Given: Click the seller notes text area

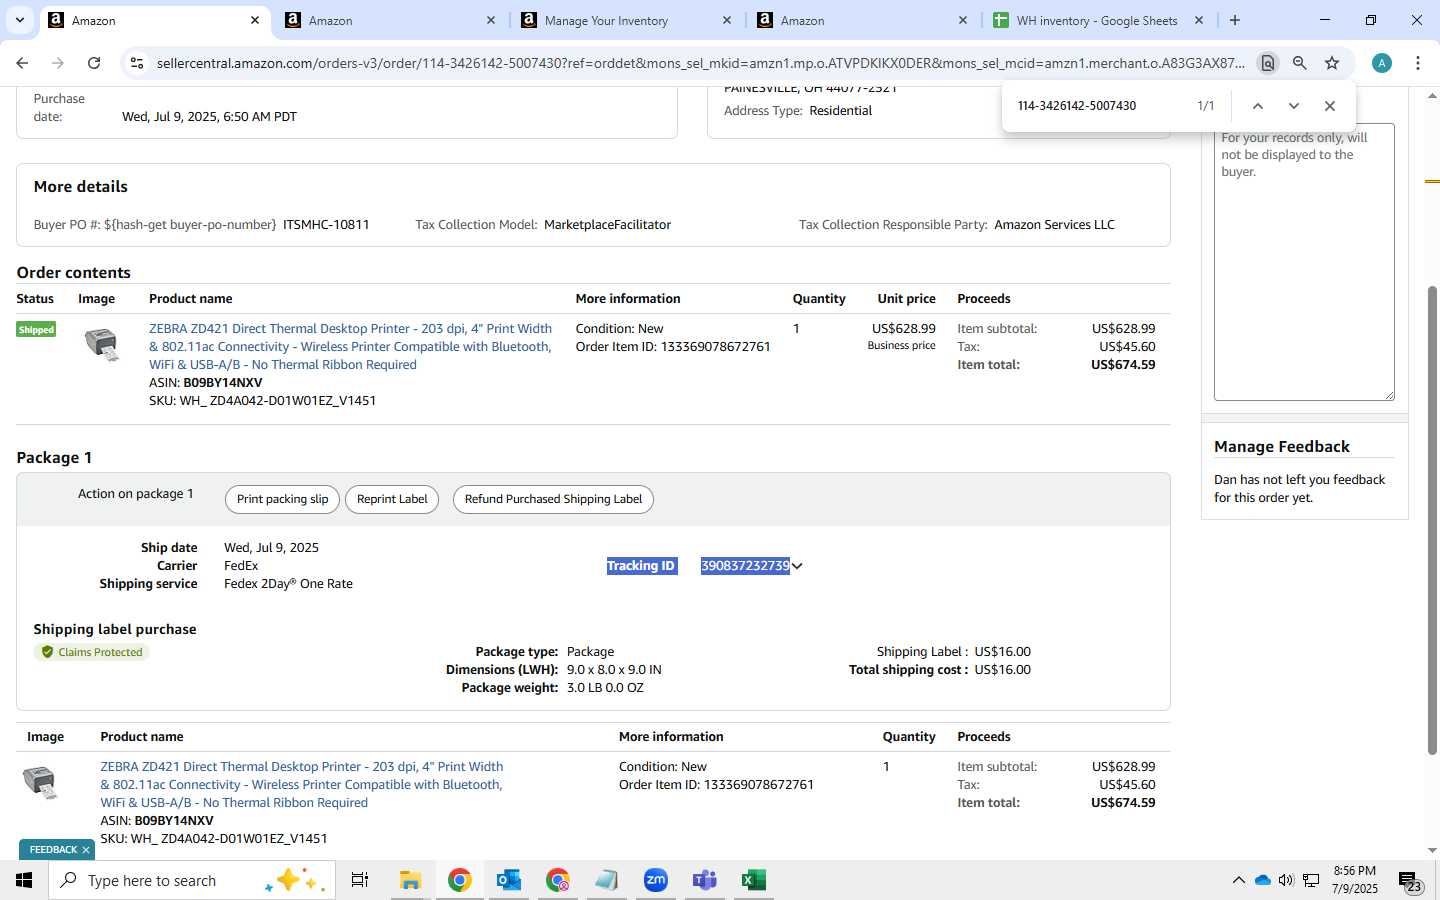Looking at the screenshot, I should (x=1304, y=262).
